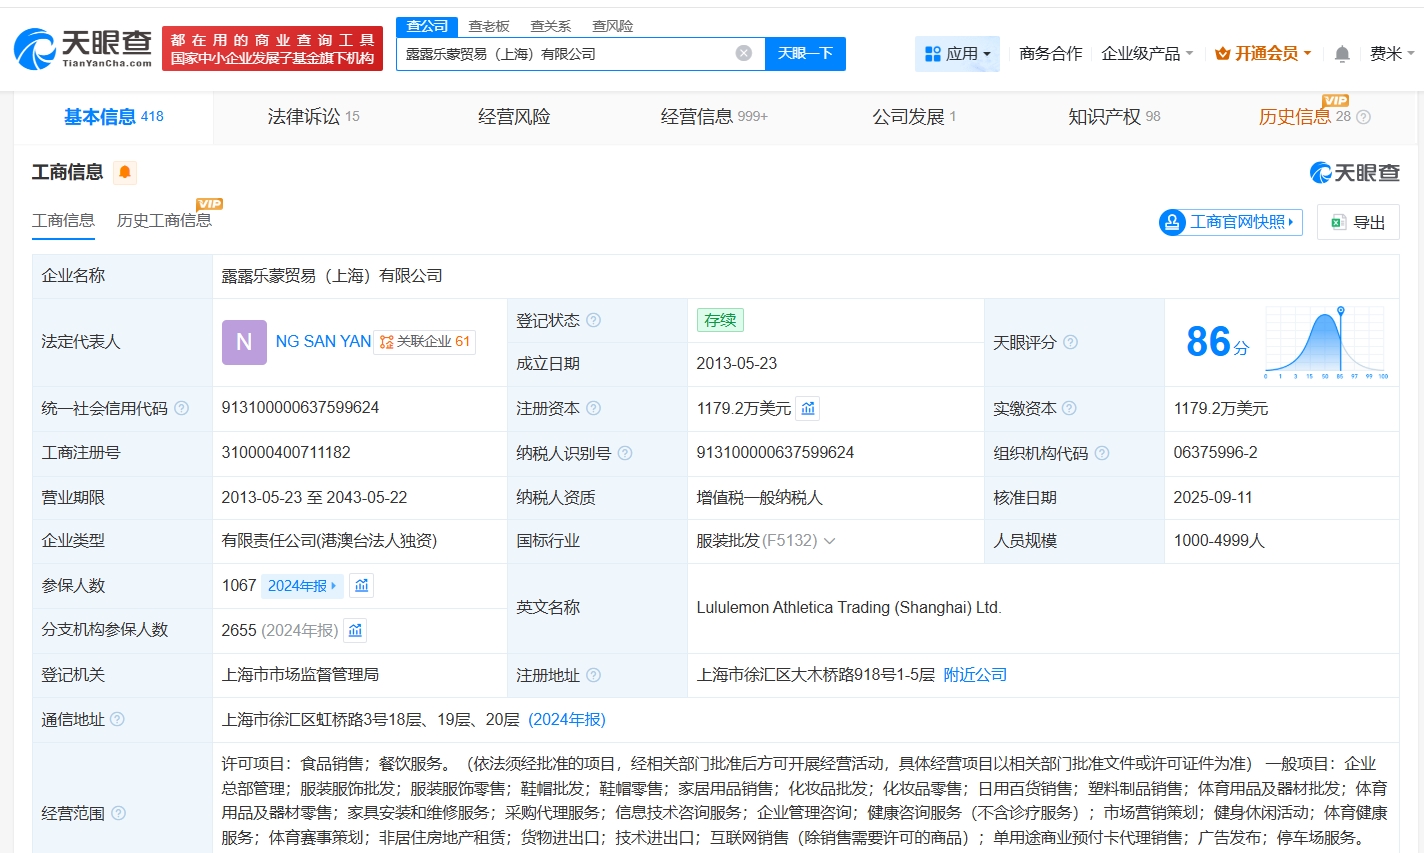This screenshot has width=1424, height=853.
Task: Expand the 服装批发 industry classification
Action: (x=829, y=541)
